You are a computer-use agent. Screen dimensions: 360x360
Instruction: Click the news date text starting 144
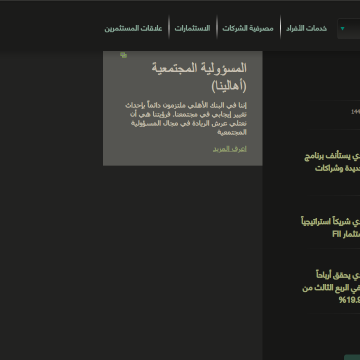click(355, 112)
